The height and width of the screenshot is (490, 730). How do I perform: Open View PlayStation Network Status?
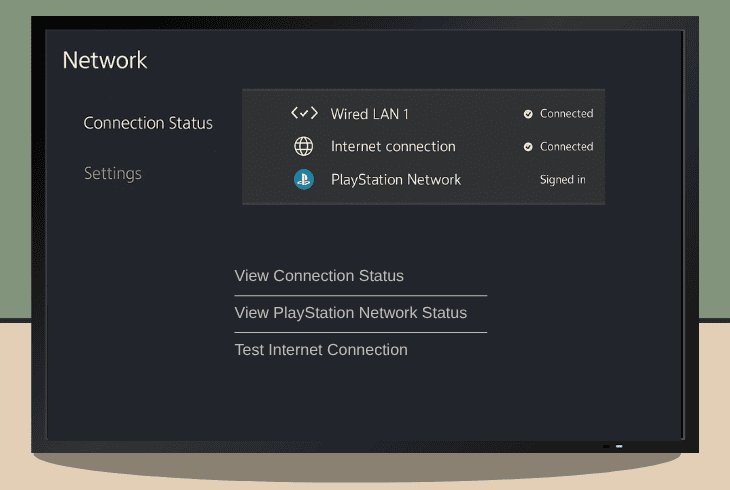pyautogui.click(x=351, y=313)
